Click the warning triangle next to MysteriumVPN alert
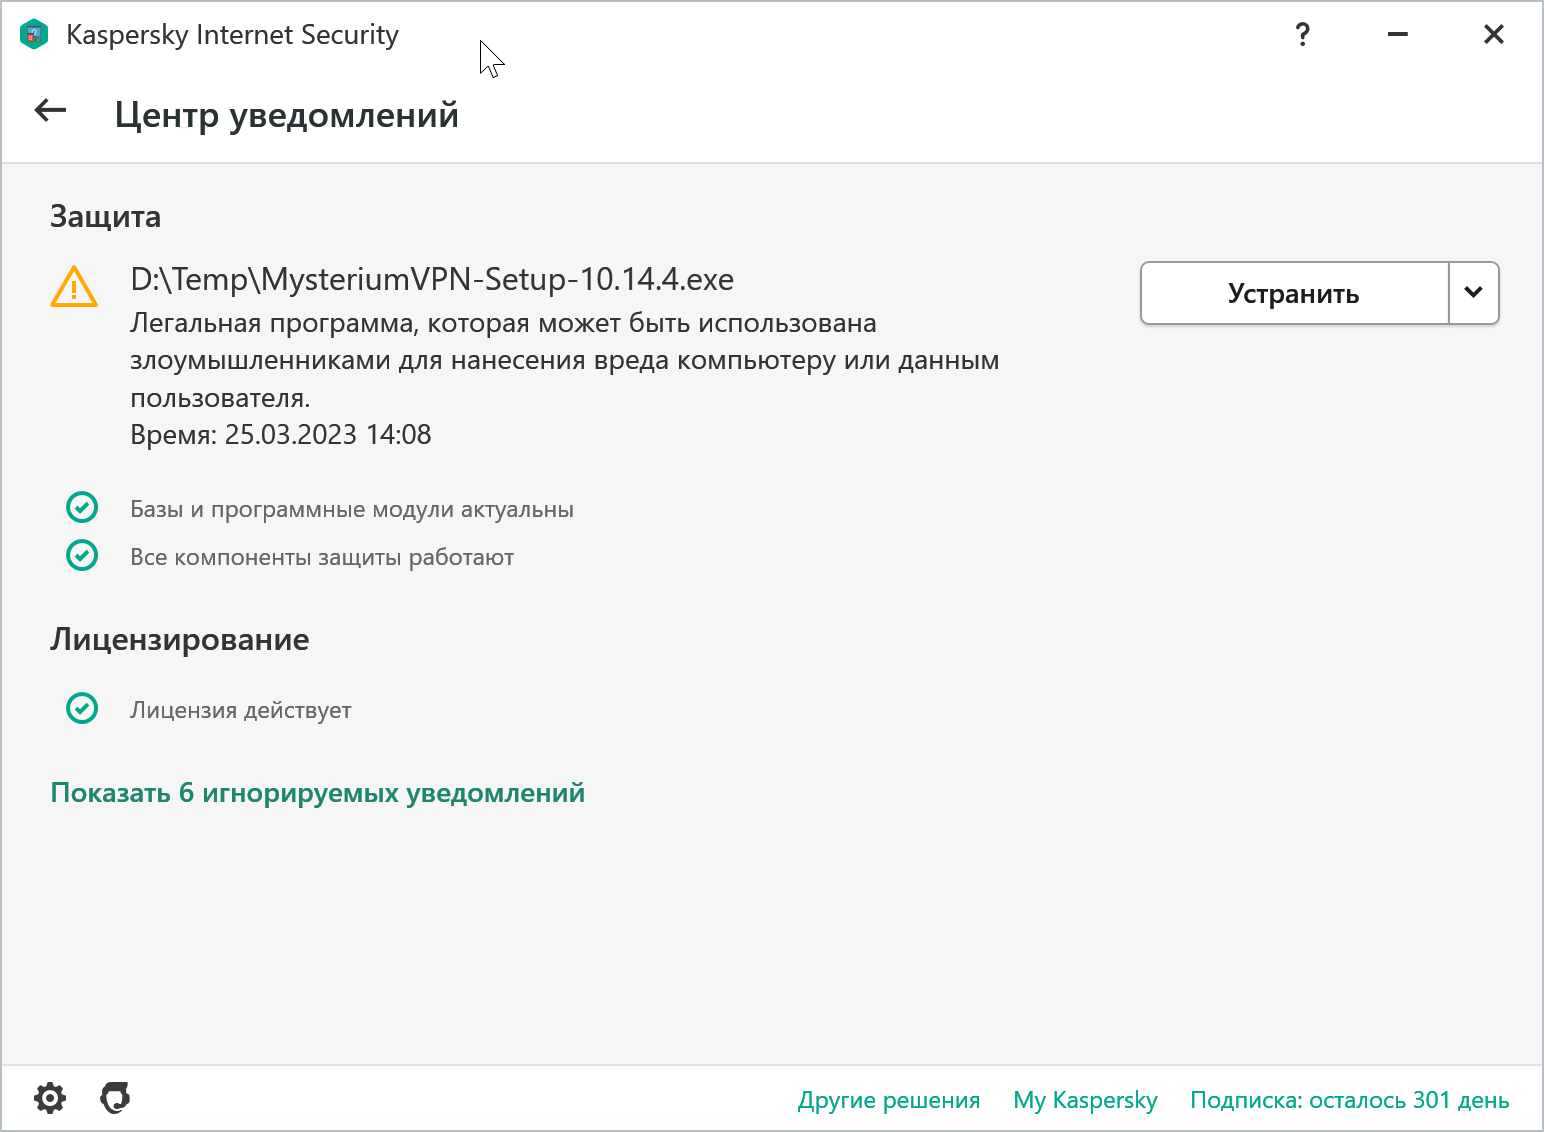This screenshot has height=1132, width=1544. 74,288
